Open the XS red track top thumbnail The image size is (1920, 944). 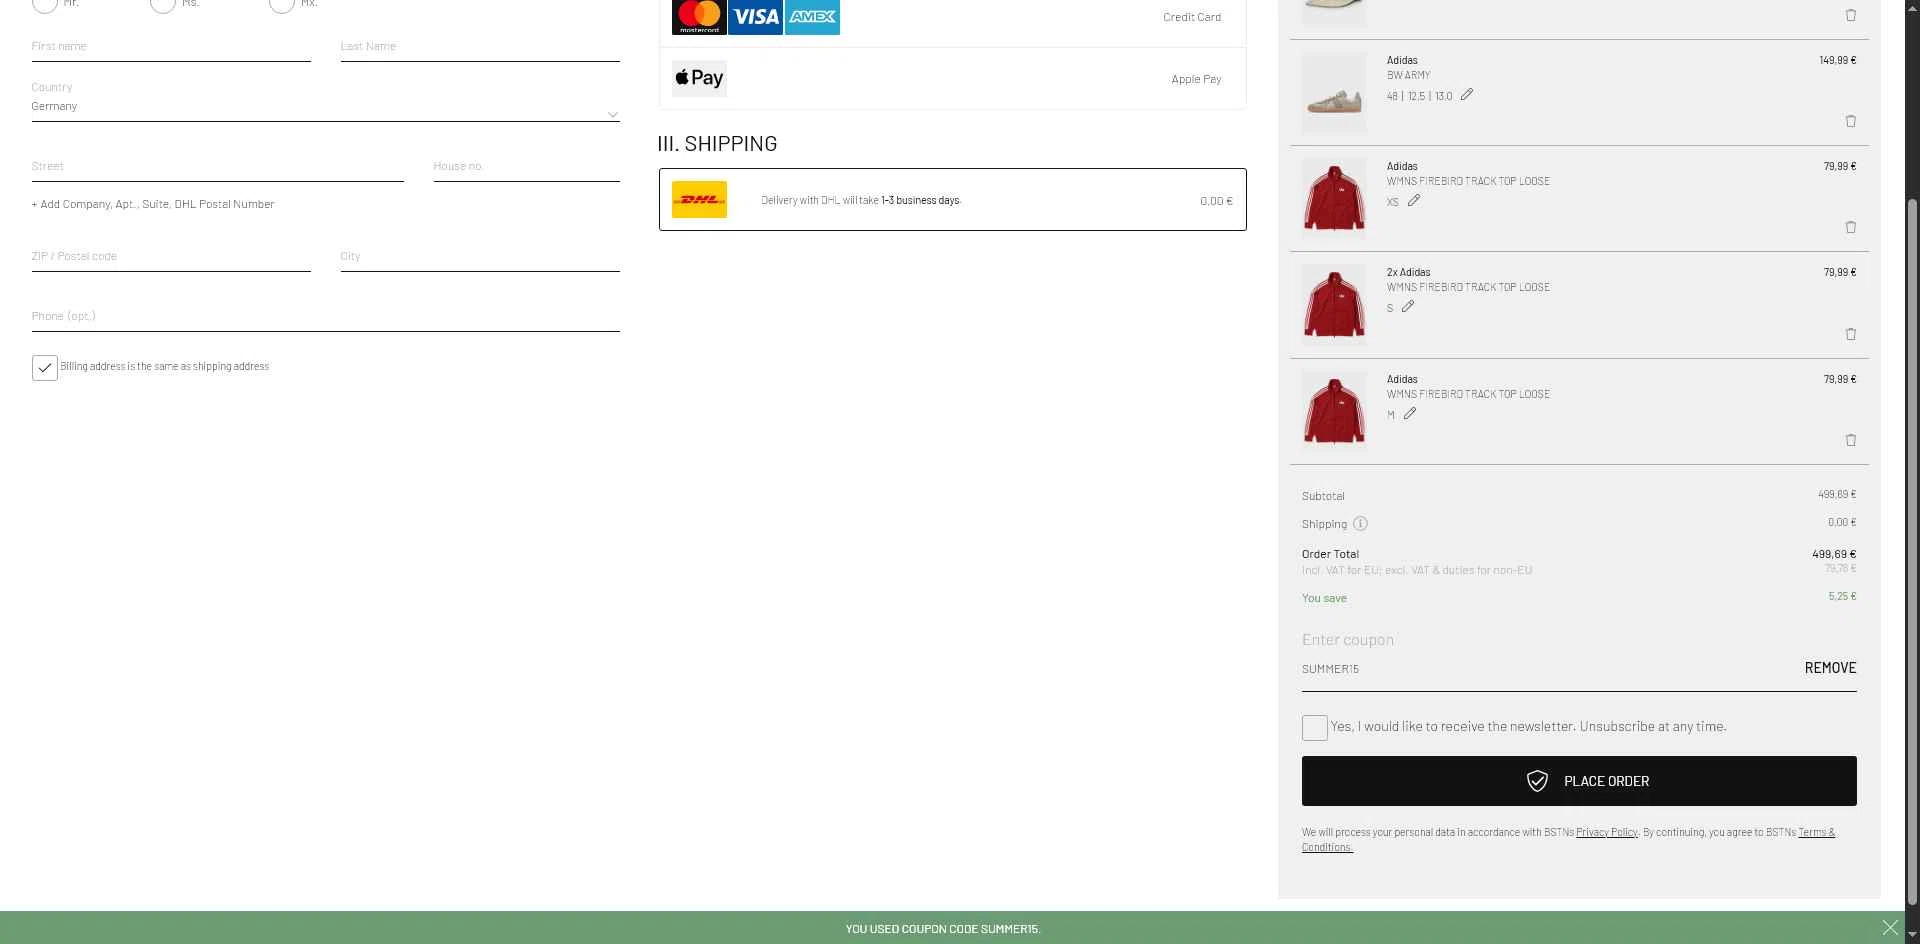1334,199
